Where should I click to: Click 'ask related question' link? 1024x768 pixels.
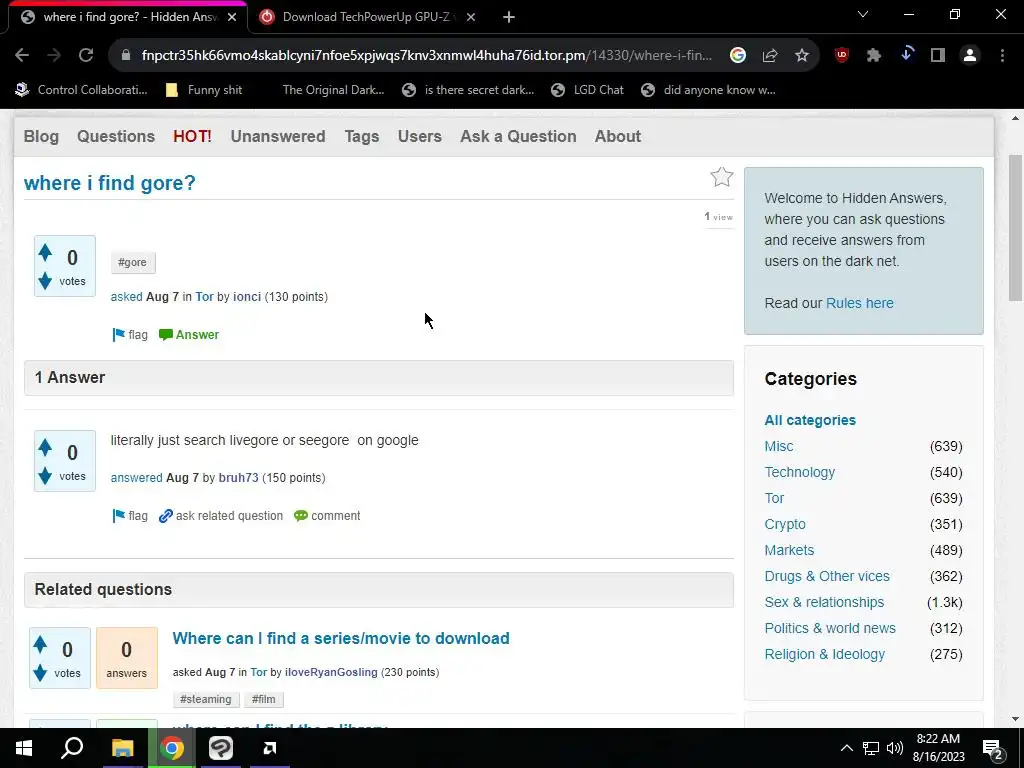pos(221,515)
